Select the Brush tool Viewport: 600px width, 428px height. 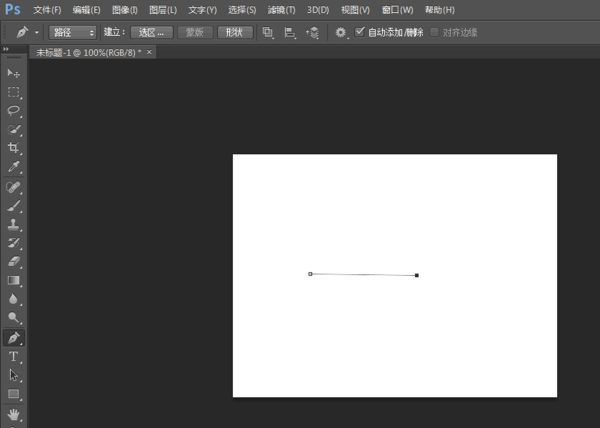tap(13, 206)
